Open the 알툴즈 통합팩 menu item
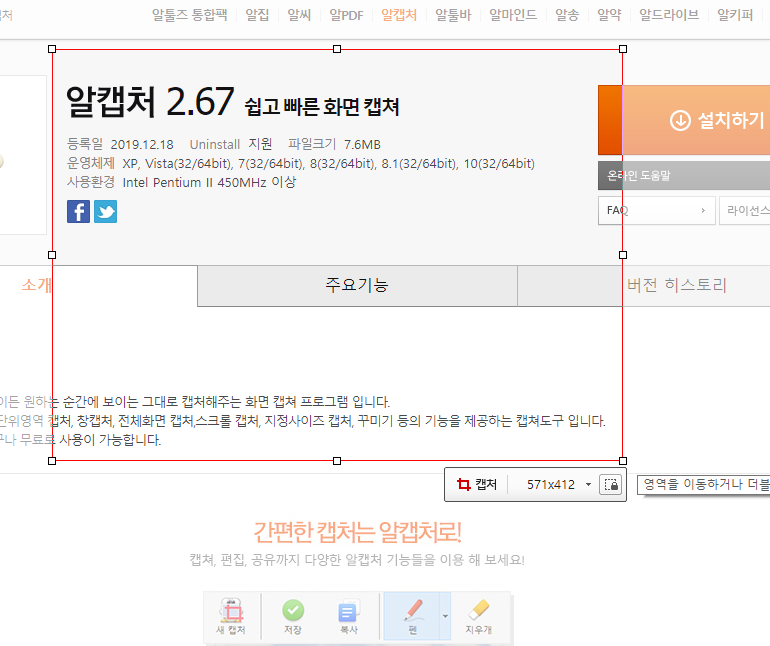Screen dimensions: 770x646 (x=190, y=15)
